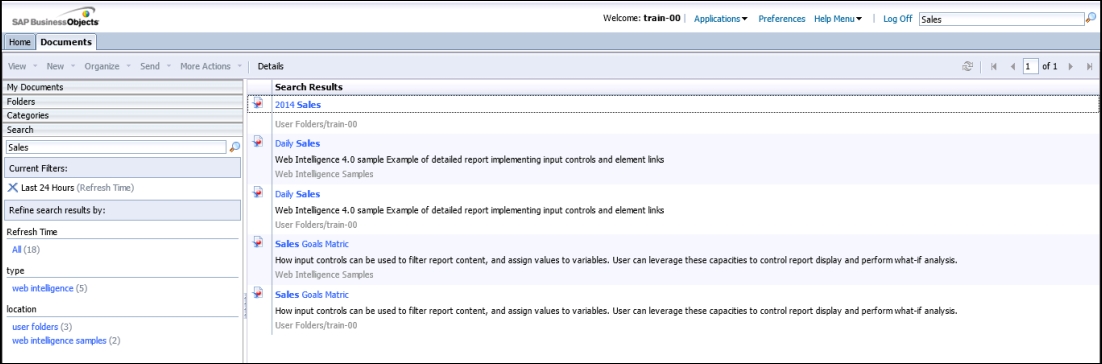This screenshot has height=364, width=1102.
Task: Open the Applications dropdown menu
Action: [x=720, y=19]
